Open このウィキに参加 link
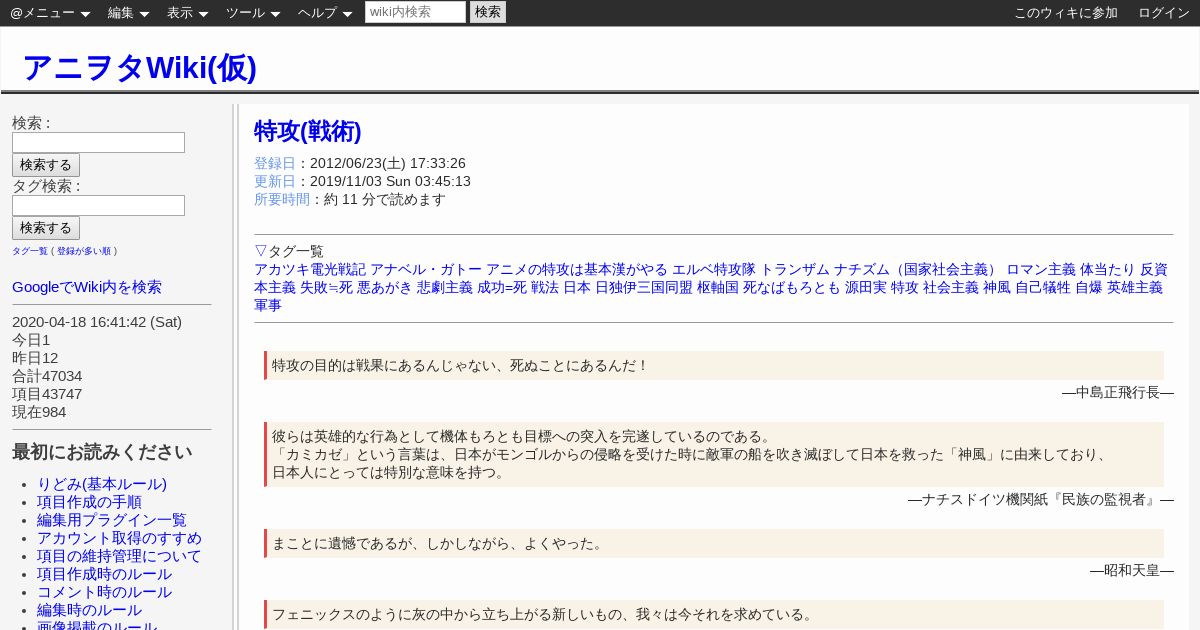Screen dimensions: 1200x630 1066,13
